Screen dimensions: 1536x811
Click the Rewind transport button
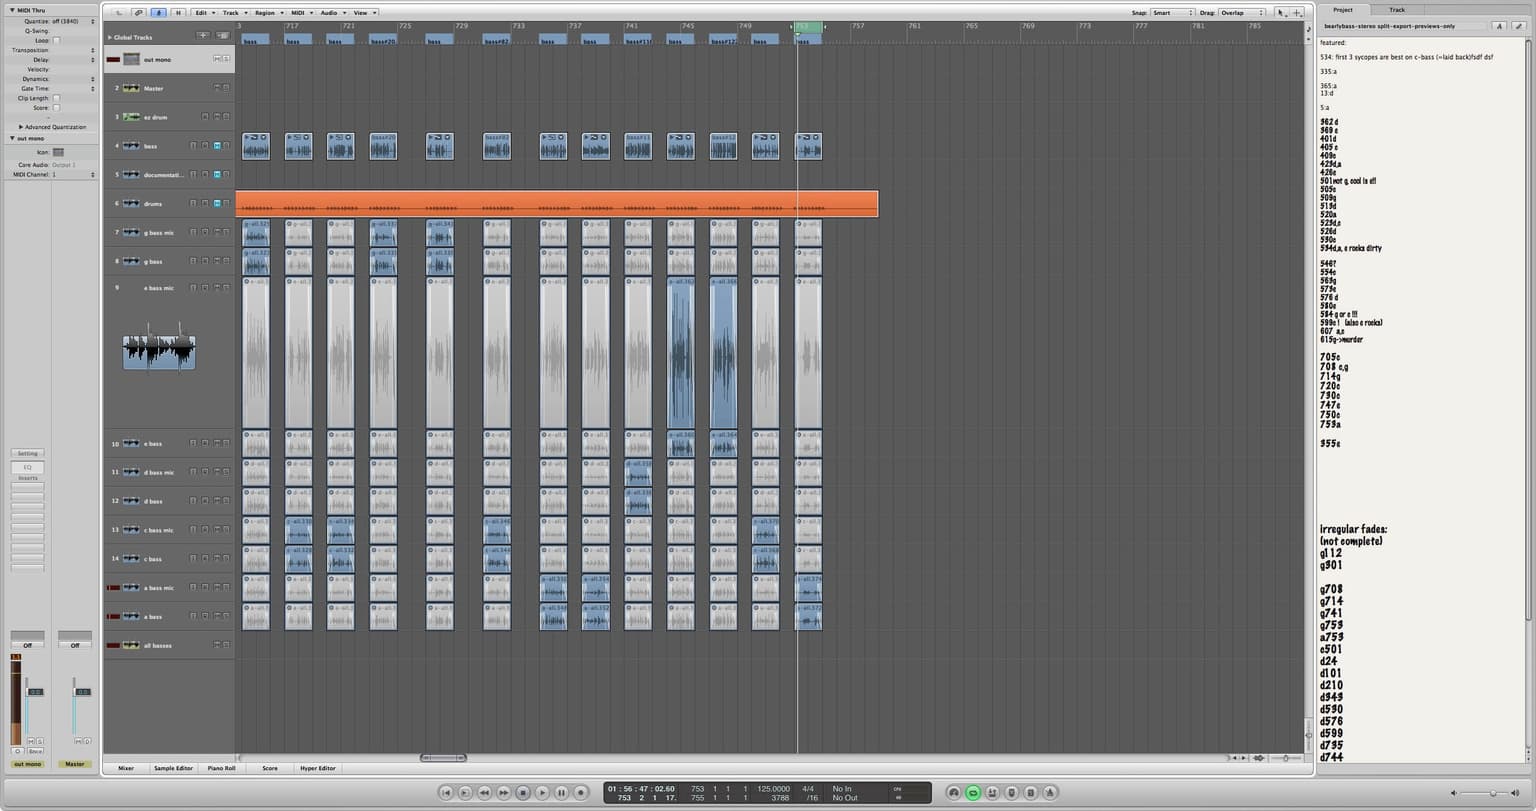point(484,793)
